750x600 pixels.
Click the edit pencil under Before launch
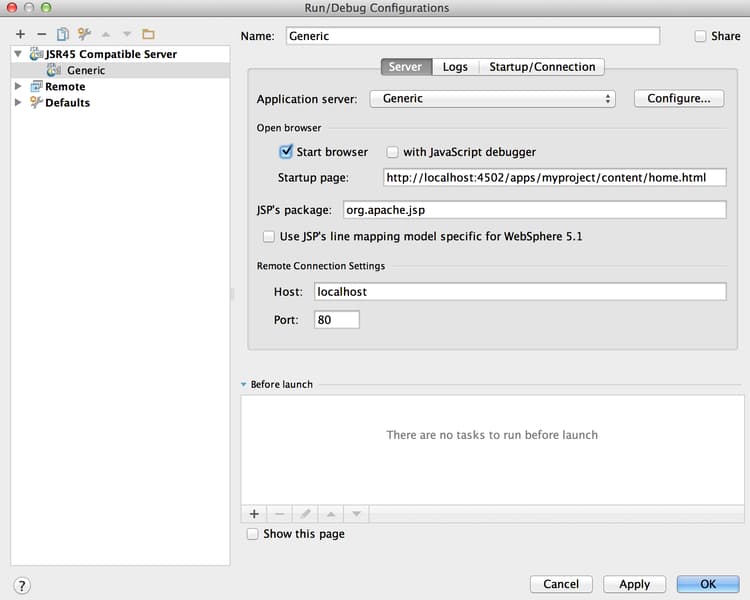[305, 513]
